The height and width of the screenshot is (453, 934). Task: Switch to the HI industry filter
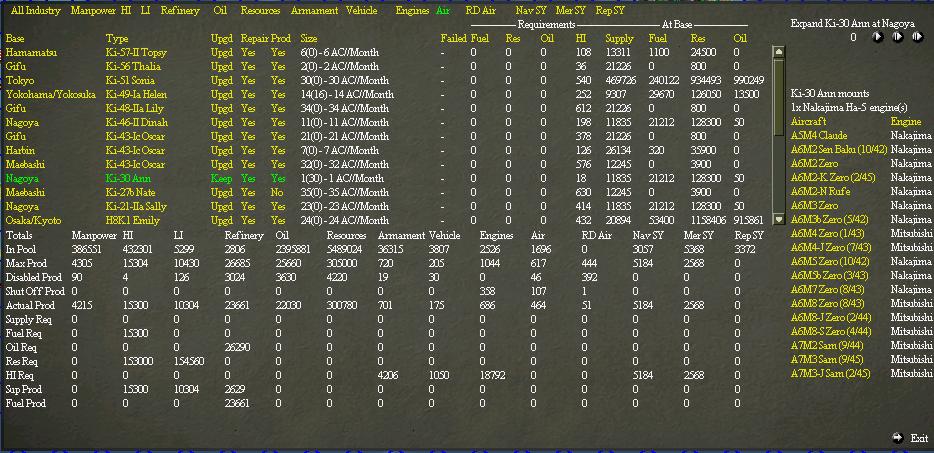pyautogui.click(x=126, y=10)
